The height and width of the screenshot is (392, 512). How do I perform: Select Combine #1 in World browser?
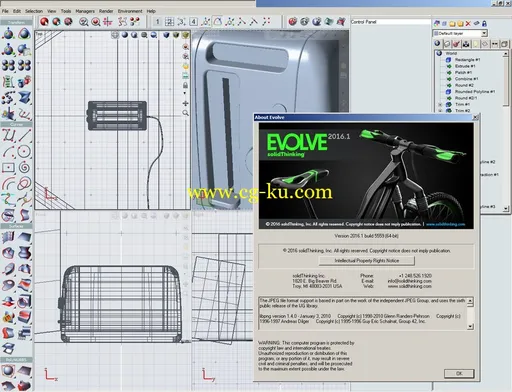point(466,79)
